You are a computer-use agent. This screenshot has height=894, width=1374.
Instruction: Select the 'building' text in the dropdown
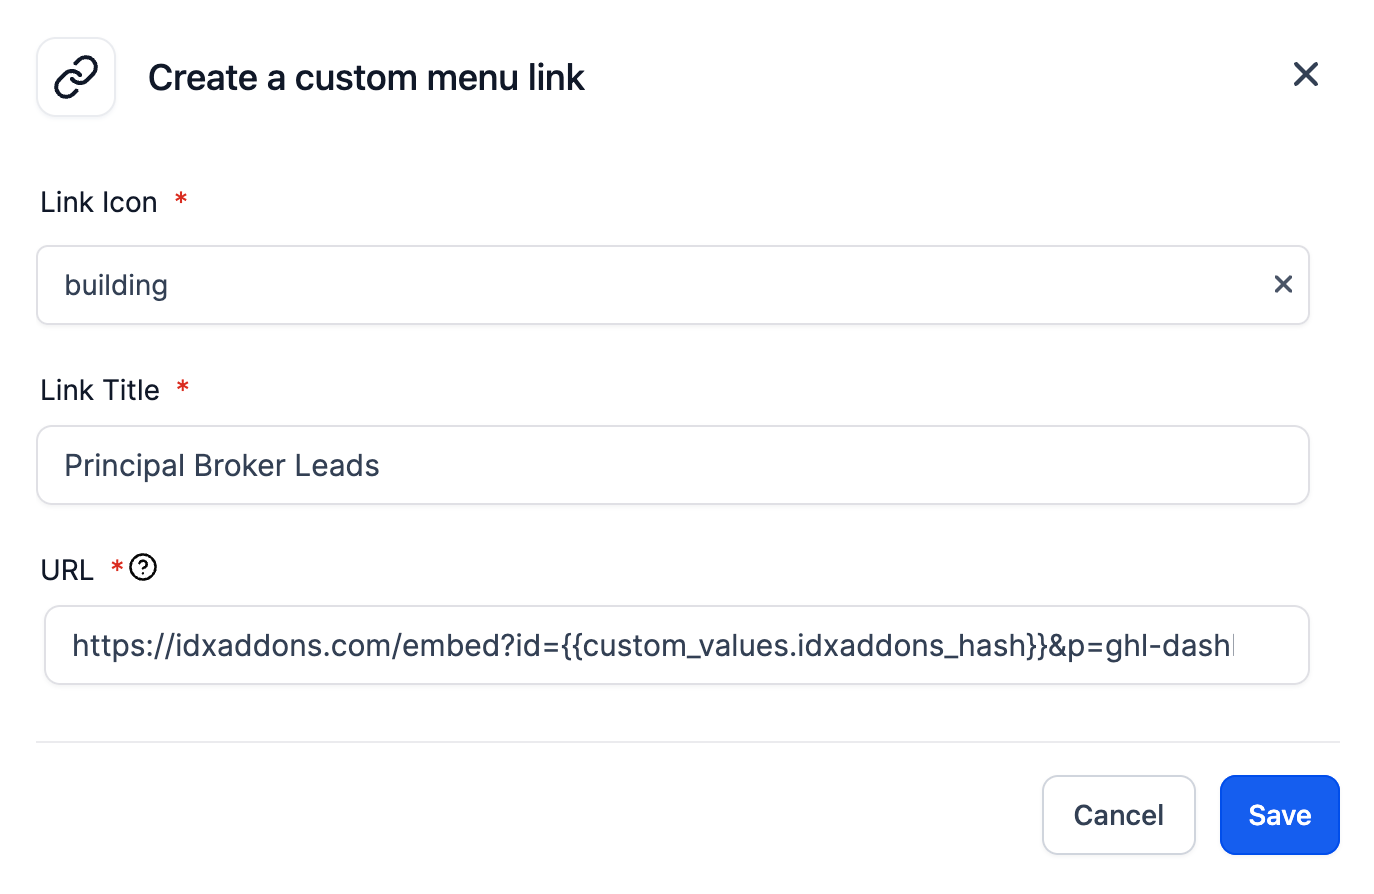point(116,285)
